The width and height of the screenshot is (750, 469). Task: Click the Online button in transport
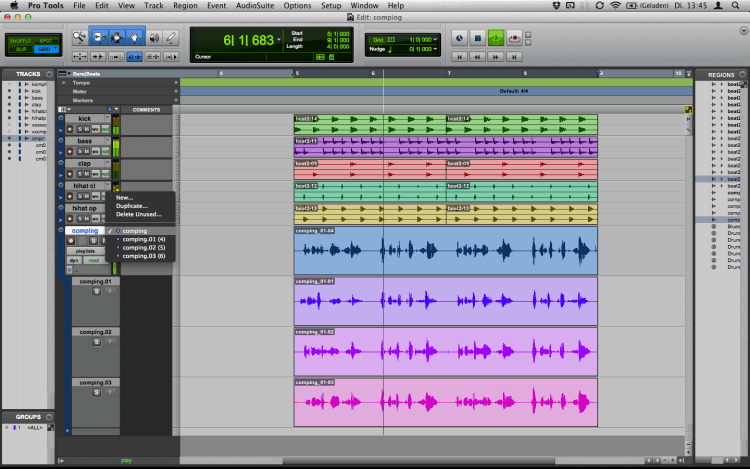[x=459, y=38]
